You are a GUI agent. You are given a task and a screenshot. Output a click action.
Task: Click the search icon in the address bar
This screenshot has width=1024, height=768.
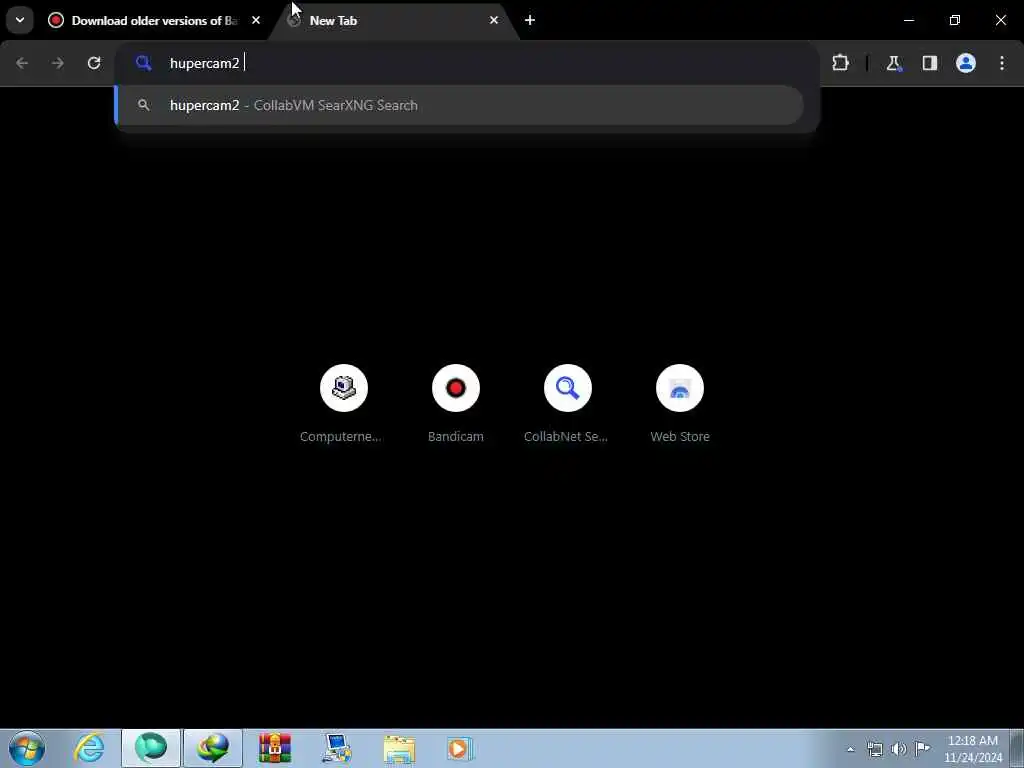click(143, 63)
